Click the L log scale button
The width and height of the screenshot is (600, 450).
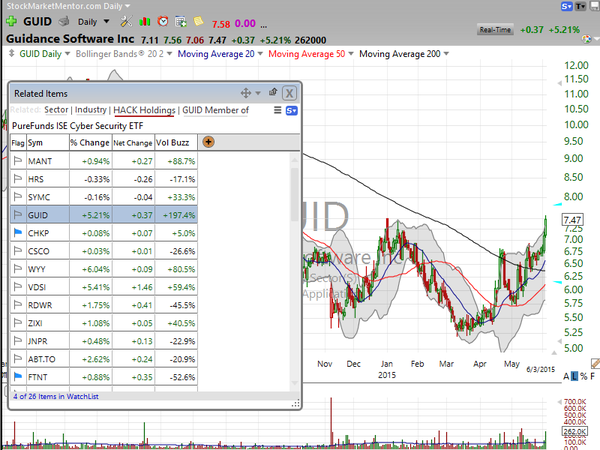[x=575, y=376]
